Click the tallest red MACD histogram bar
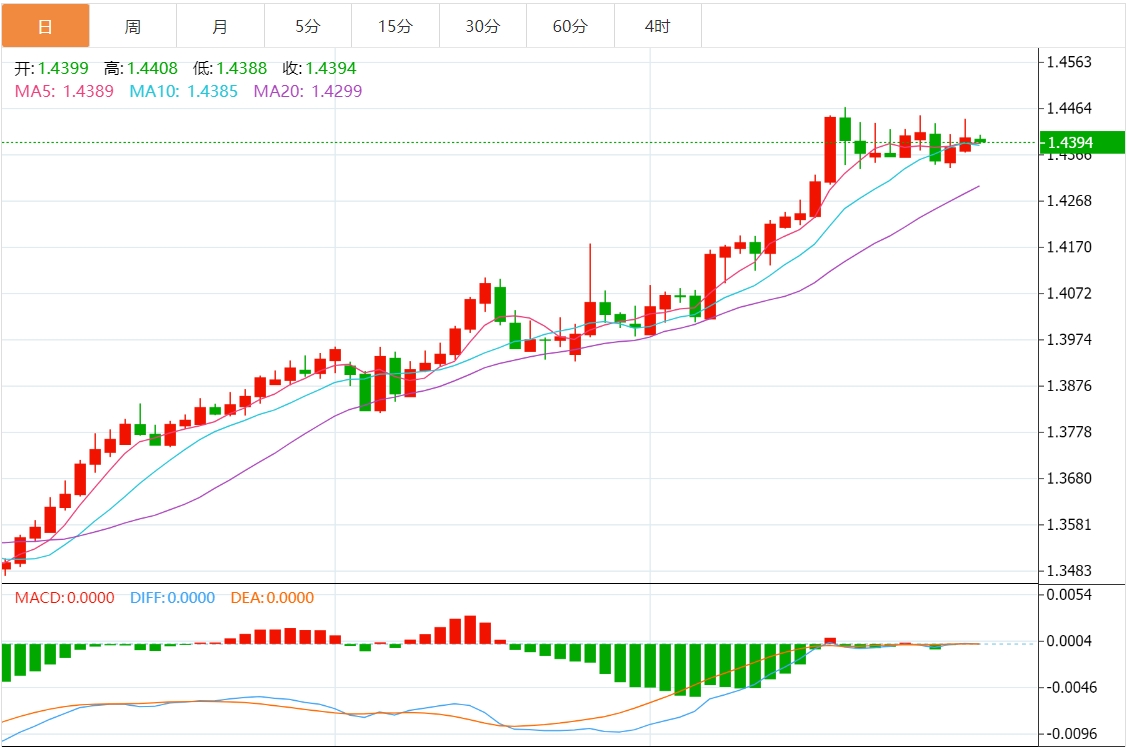Image resolution: width=1129 pixels, height=747 pixels. click(470, 630)
